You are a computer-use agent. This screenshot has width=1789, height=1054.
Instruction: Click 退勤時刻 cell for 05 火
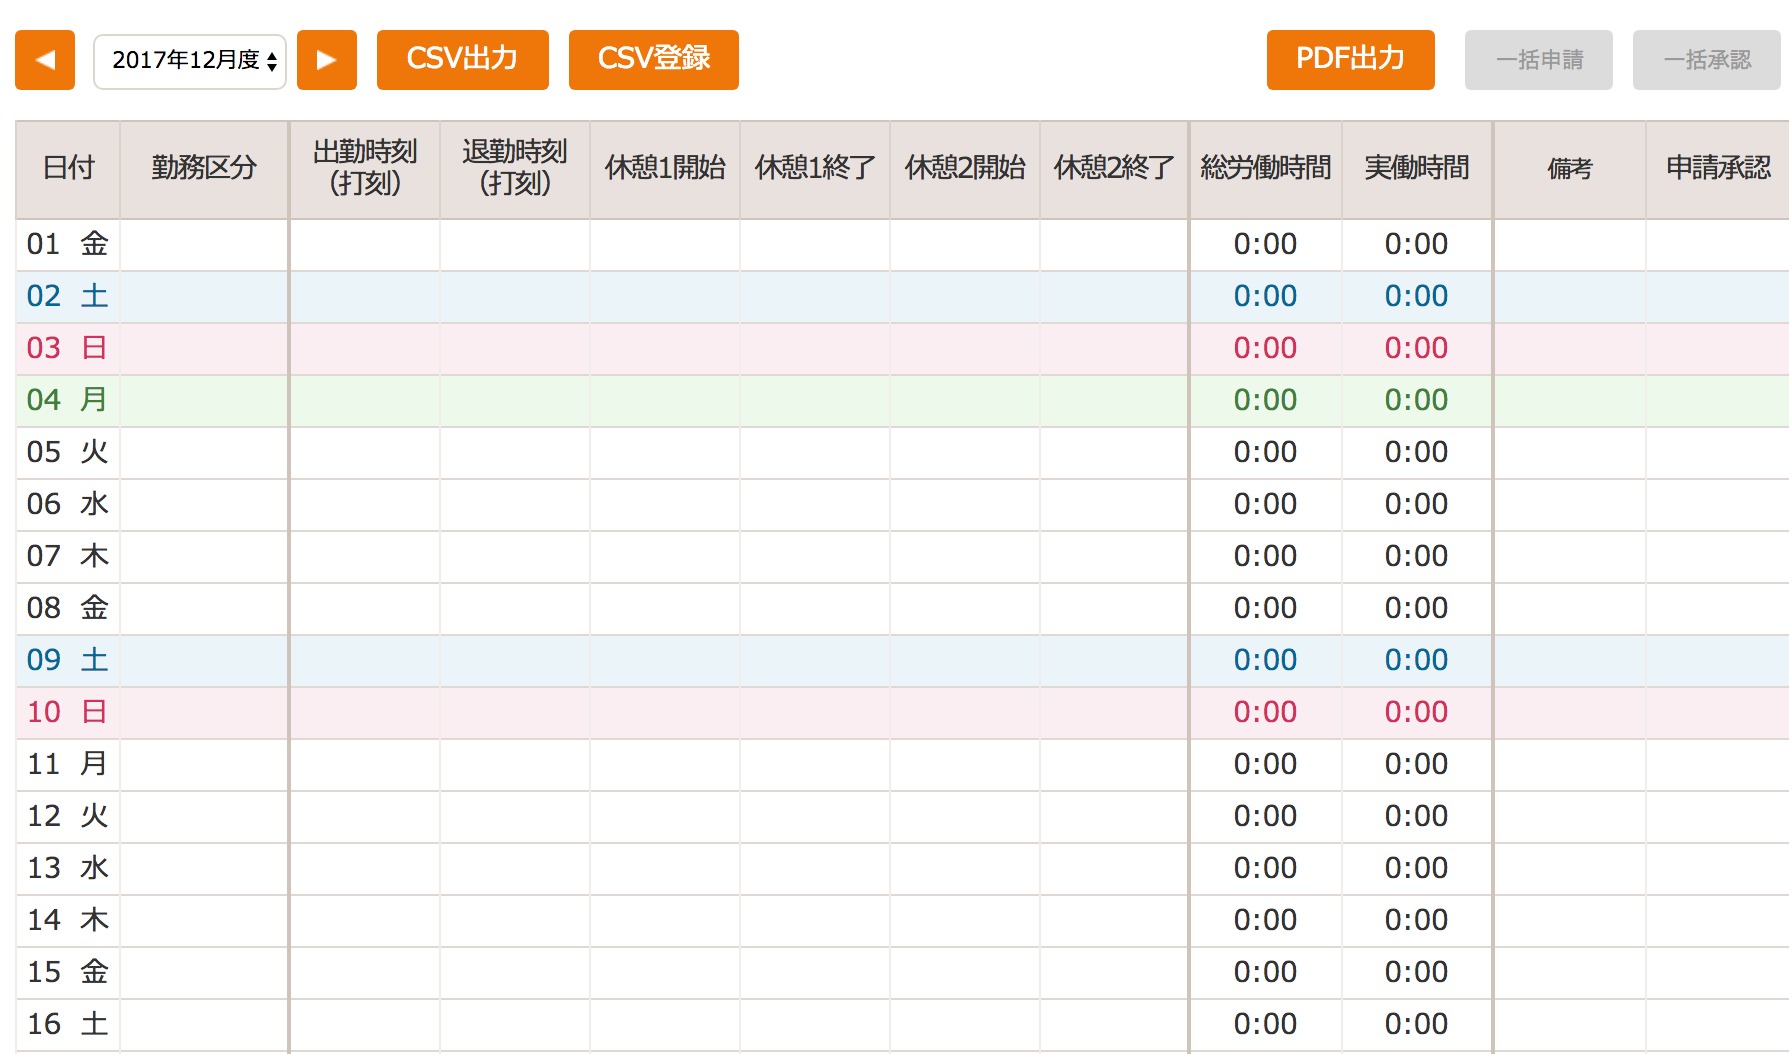pos(515,453)
